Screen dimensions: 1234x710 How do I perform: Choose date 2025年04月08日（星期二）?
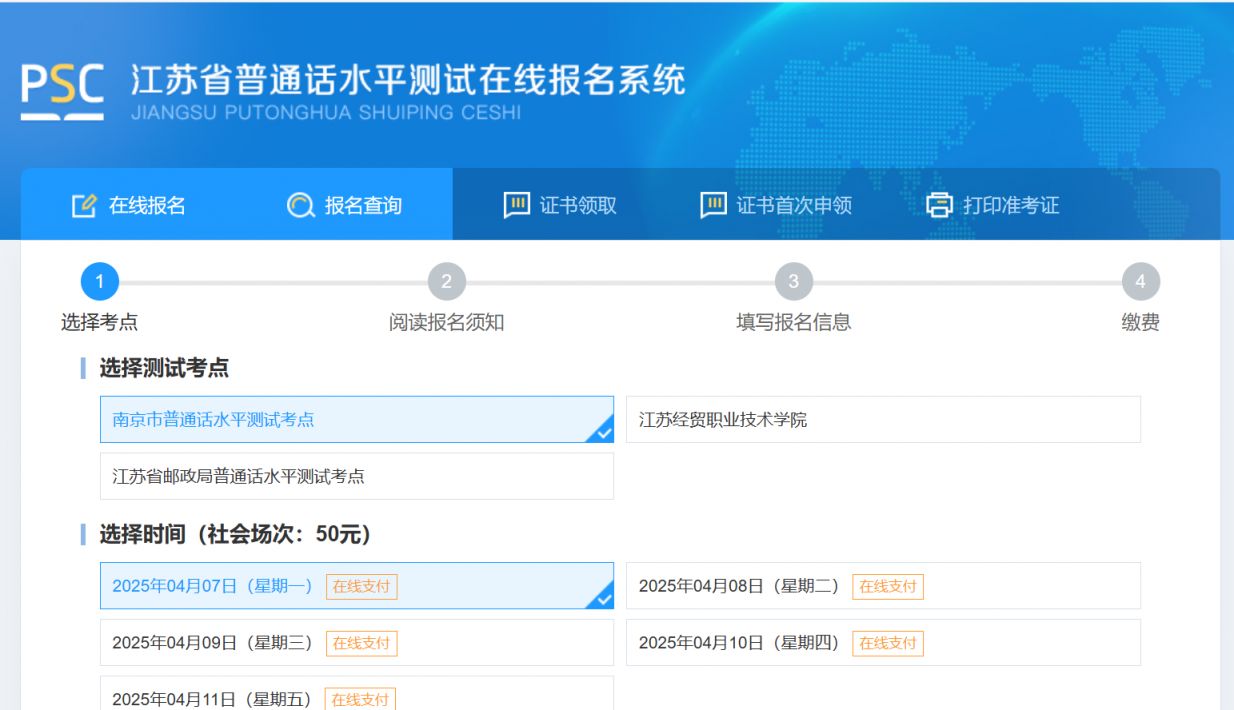[883, 586]
